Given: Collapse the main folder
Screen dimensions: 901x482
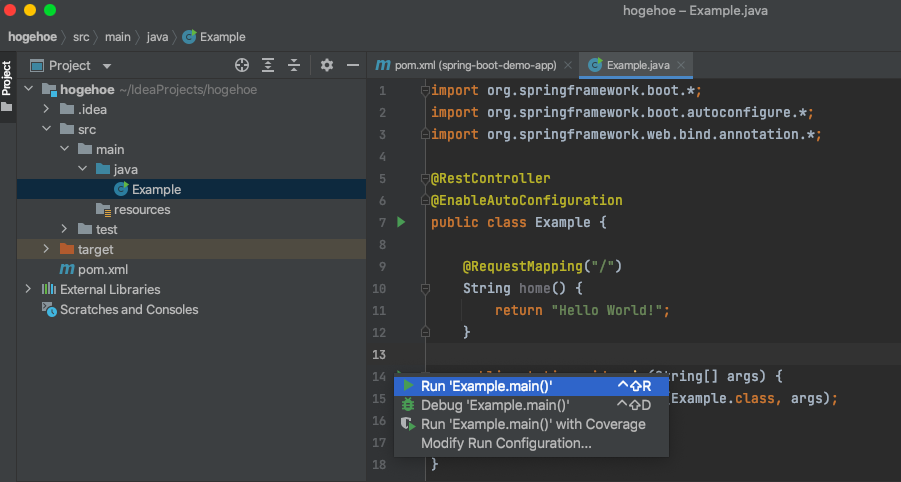Looking at the screenshot, I should coord(64,149).
